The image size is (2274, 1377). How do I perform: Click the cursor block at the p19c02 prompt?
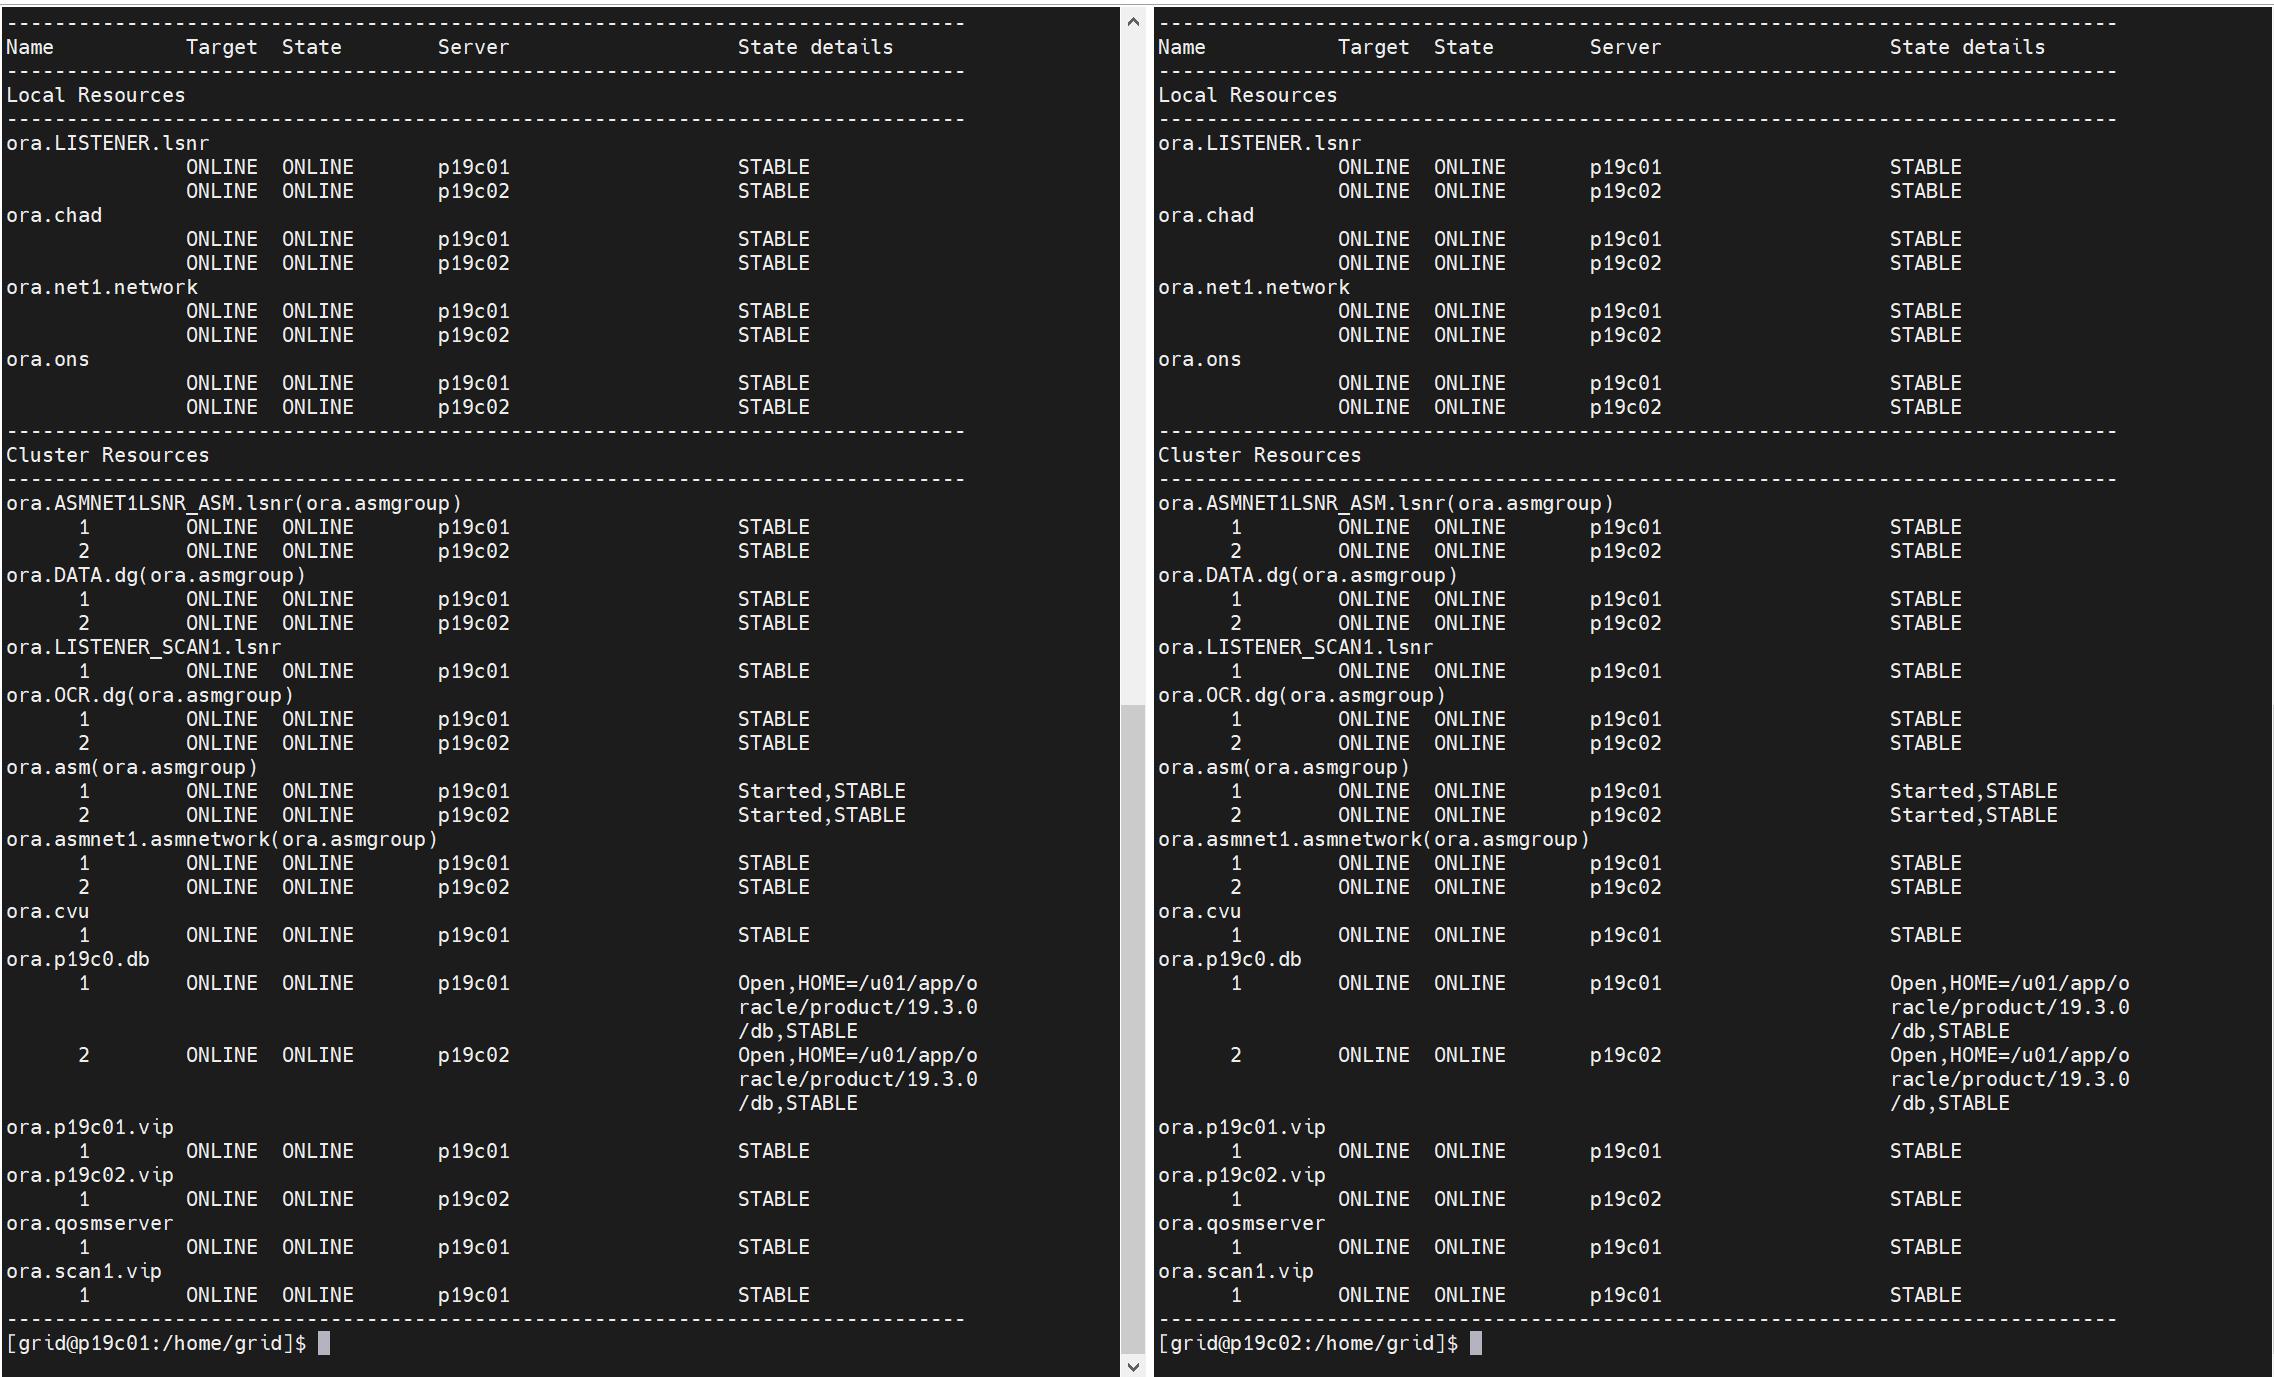(1476, 1343)
